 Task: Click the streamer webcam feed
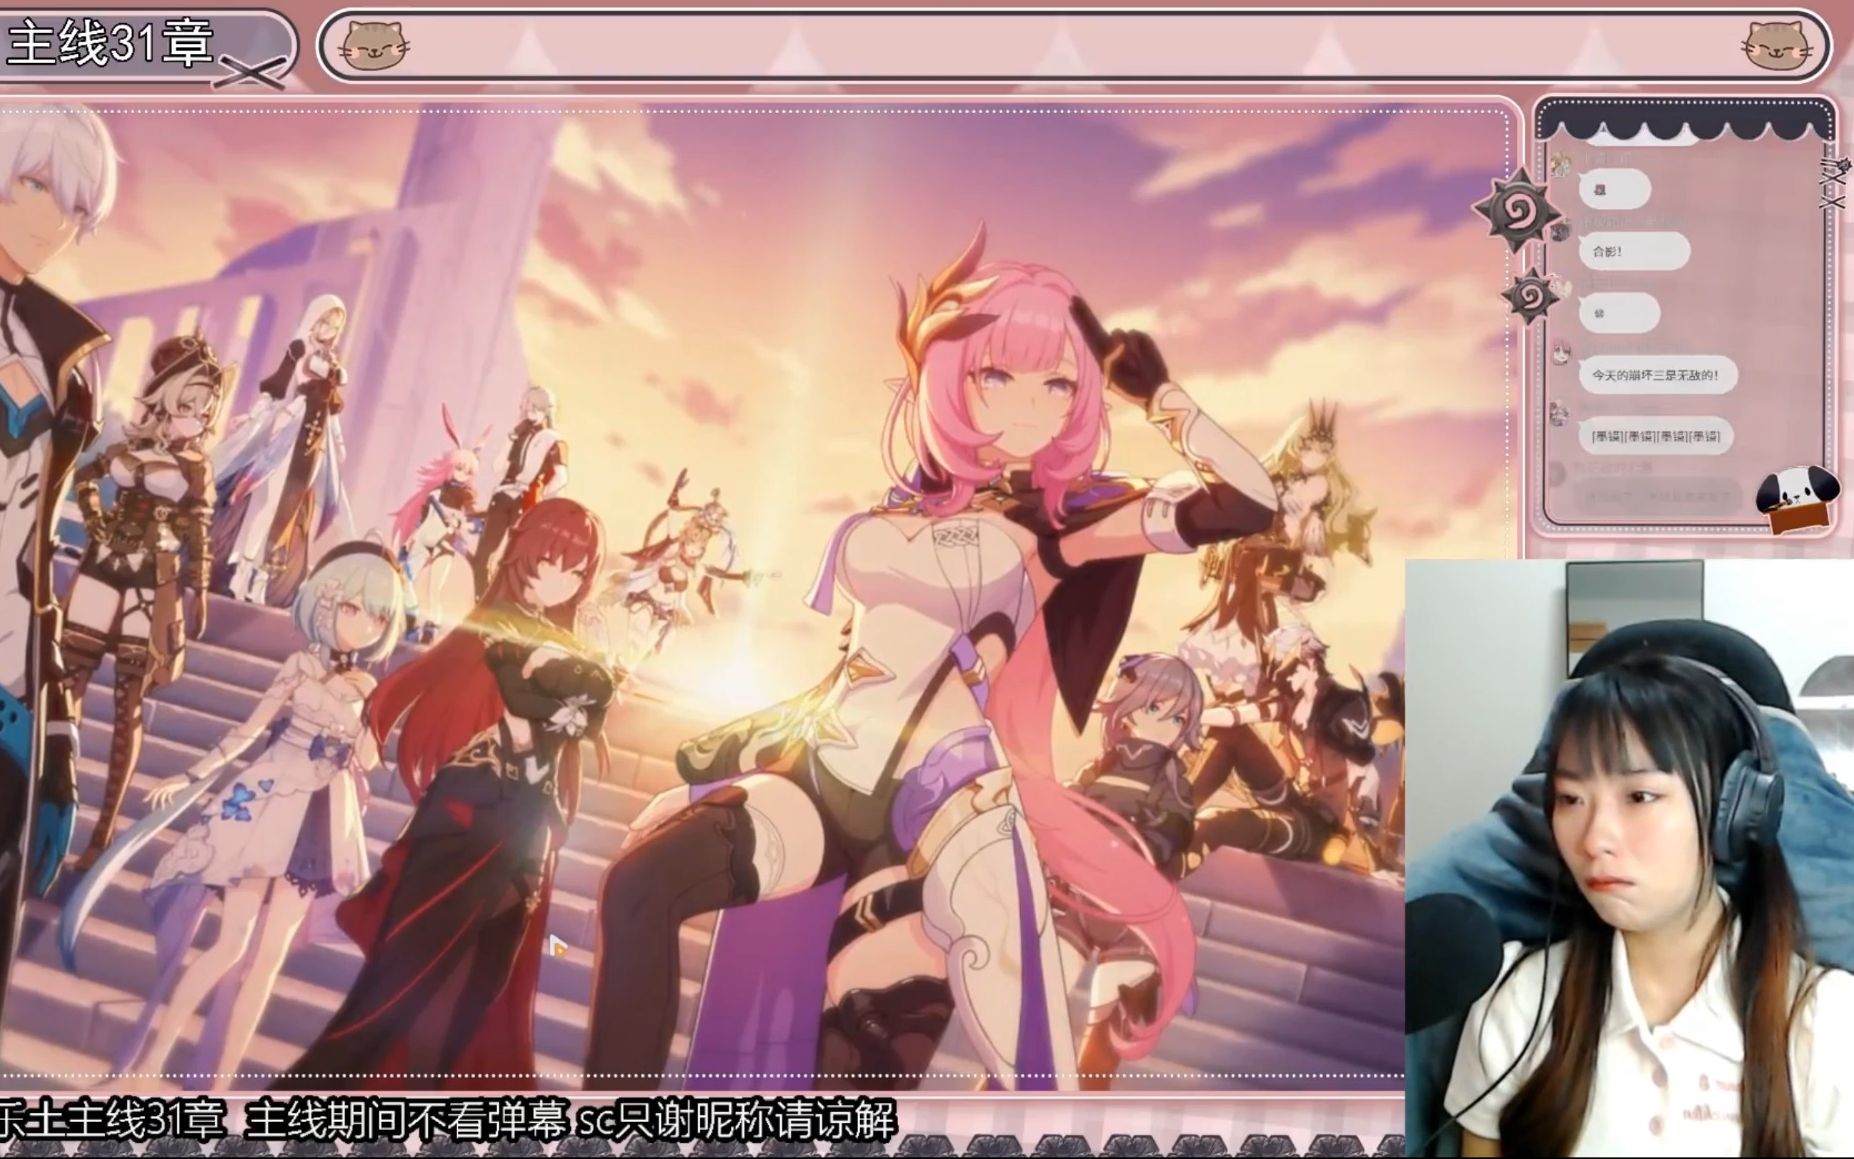click(x=1629, y=858)
